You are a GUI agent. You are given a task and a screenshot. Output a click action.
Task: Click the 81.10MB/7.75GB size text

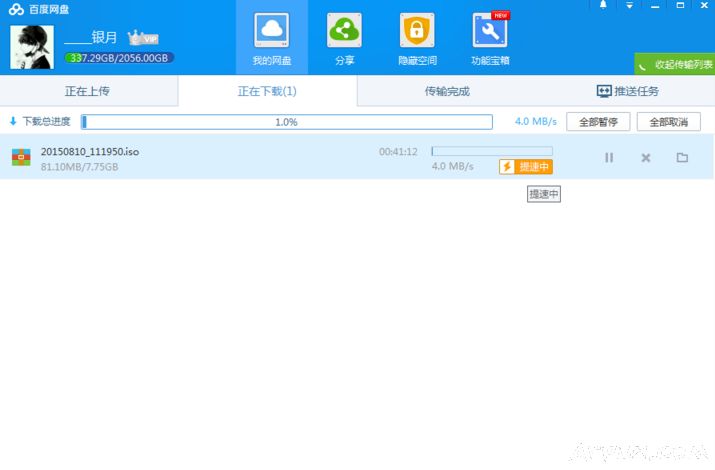[79, 167]
